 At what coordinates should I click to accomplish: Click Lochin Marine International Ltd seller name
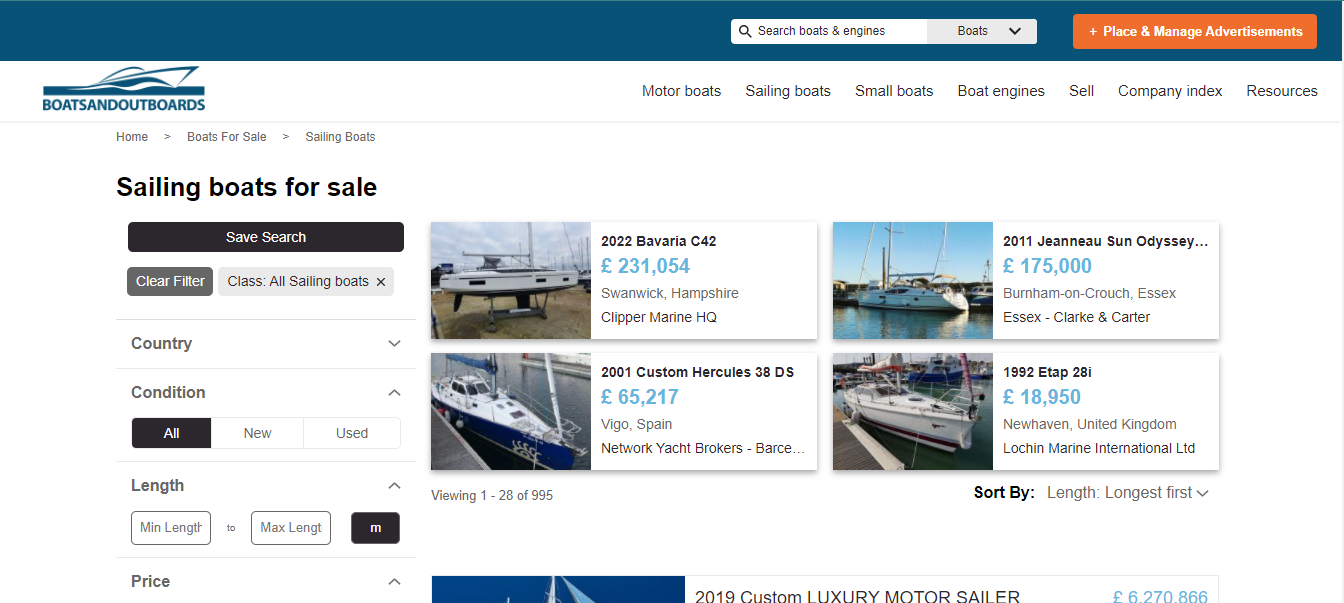(1099, 448)
